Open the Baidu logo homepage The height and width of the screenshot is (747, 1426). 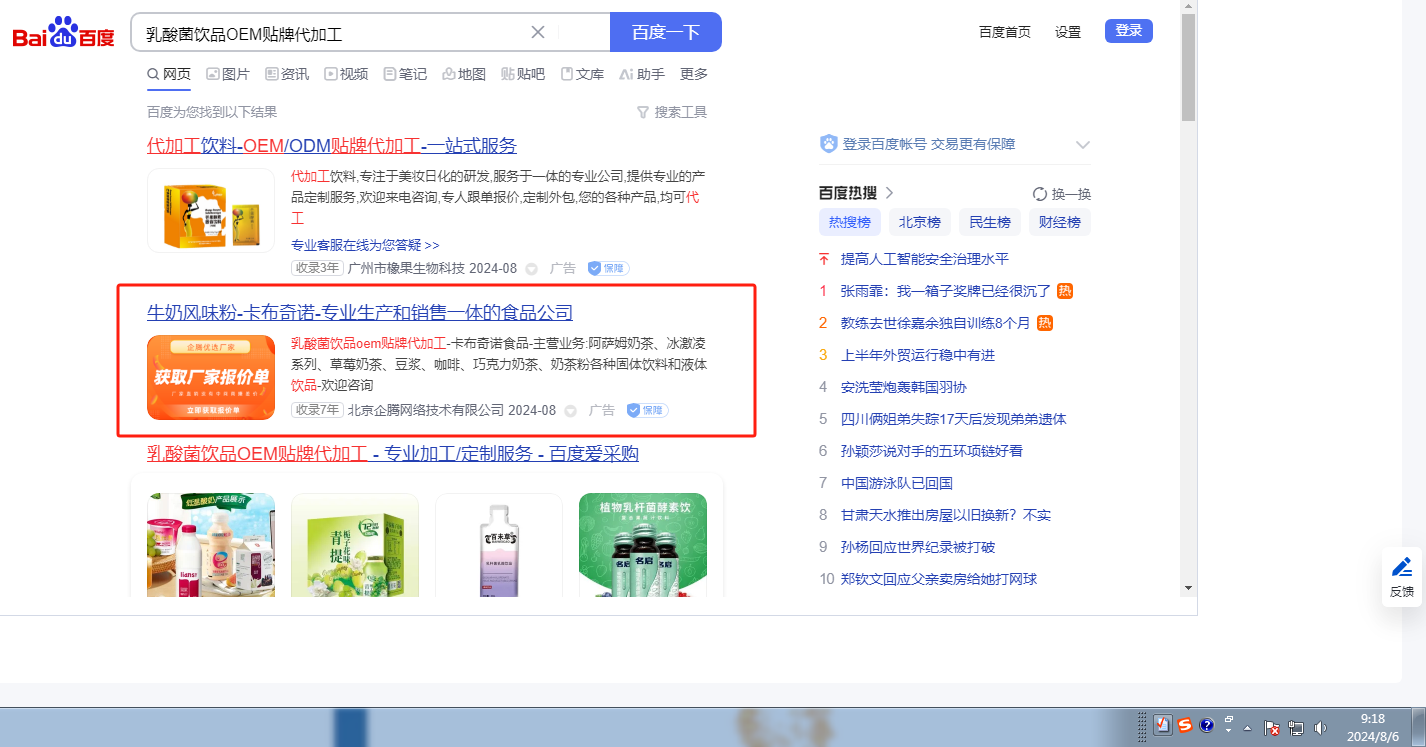63,33
